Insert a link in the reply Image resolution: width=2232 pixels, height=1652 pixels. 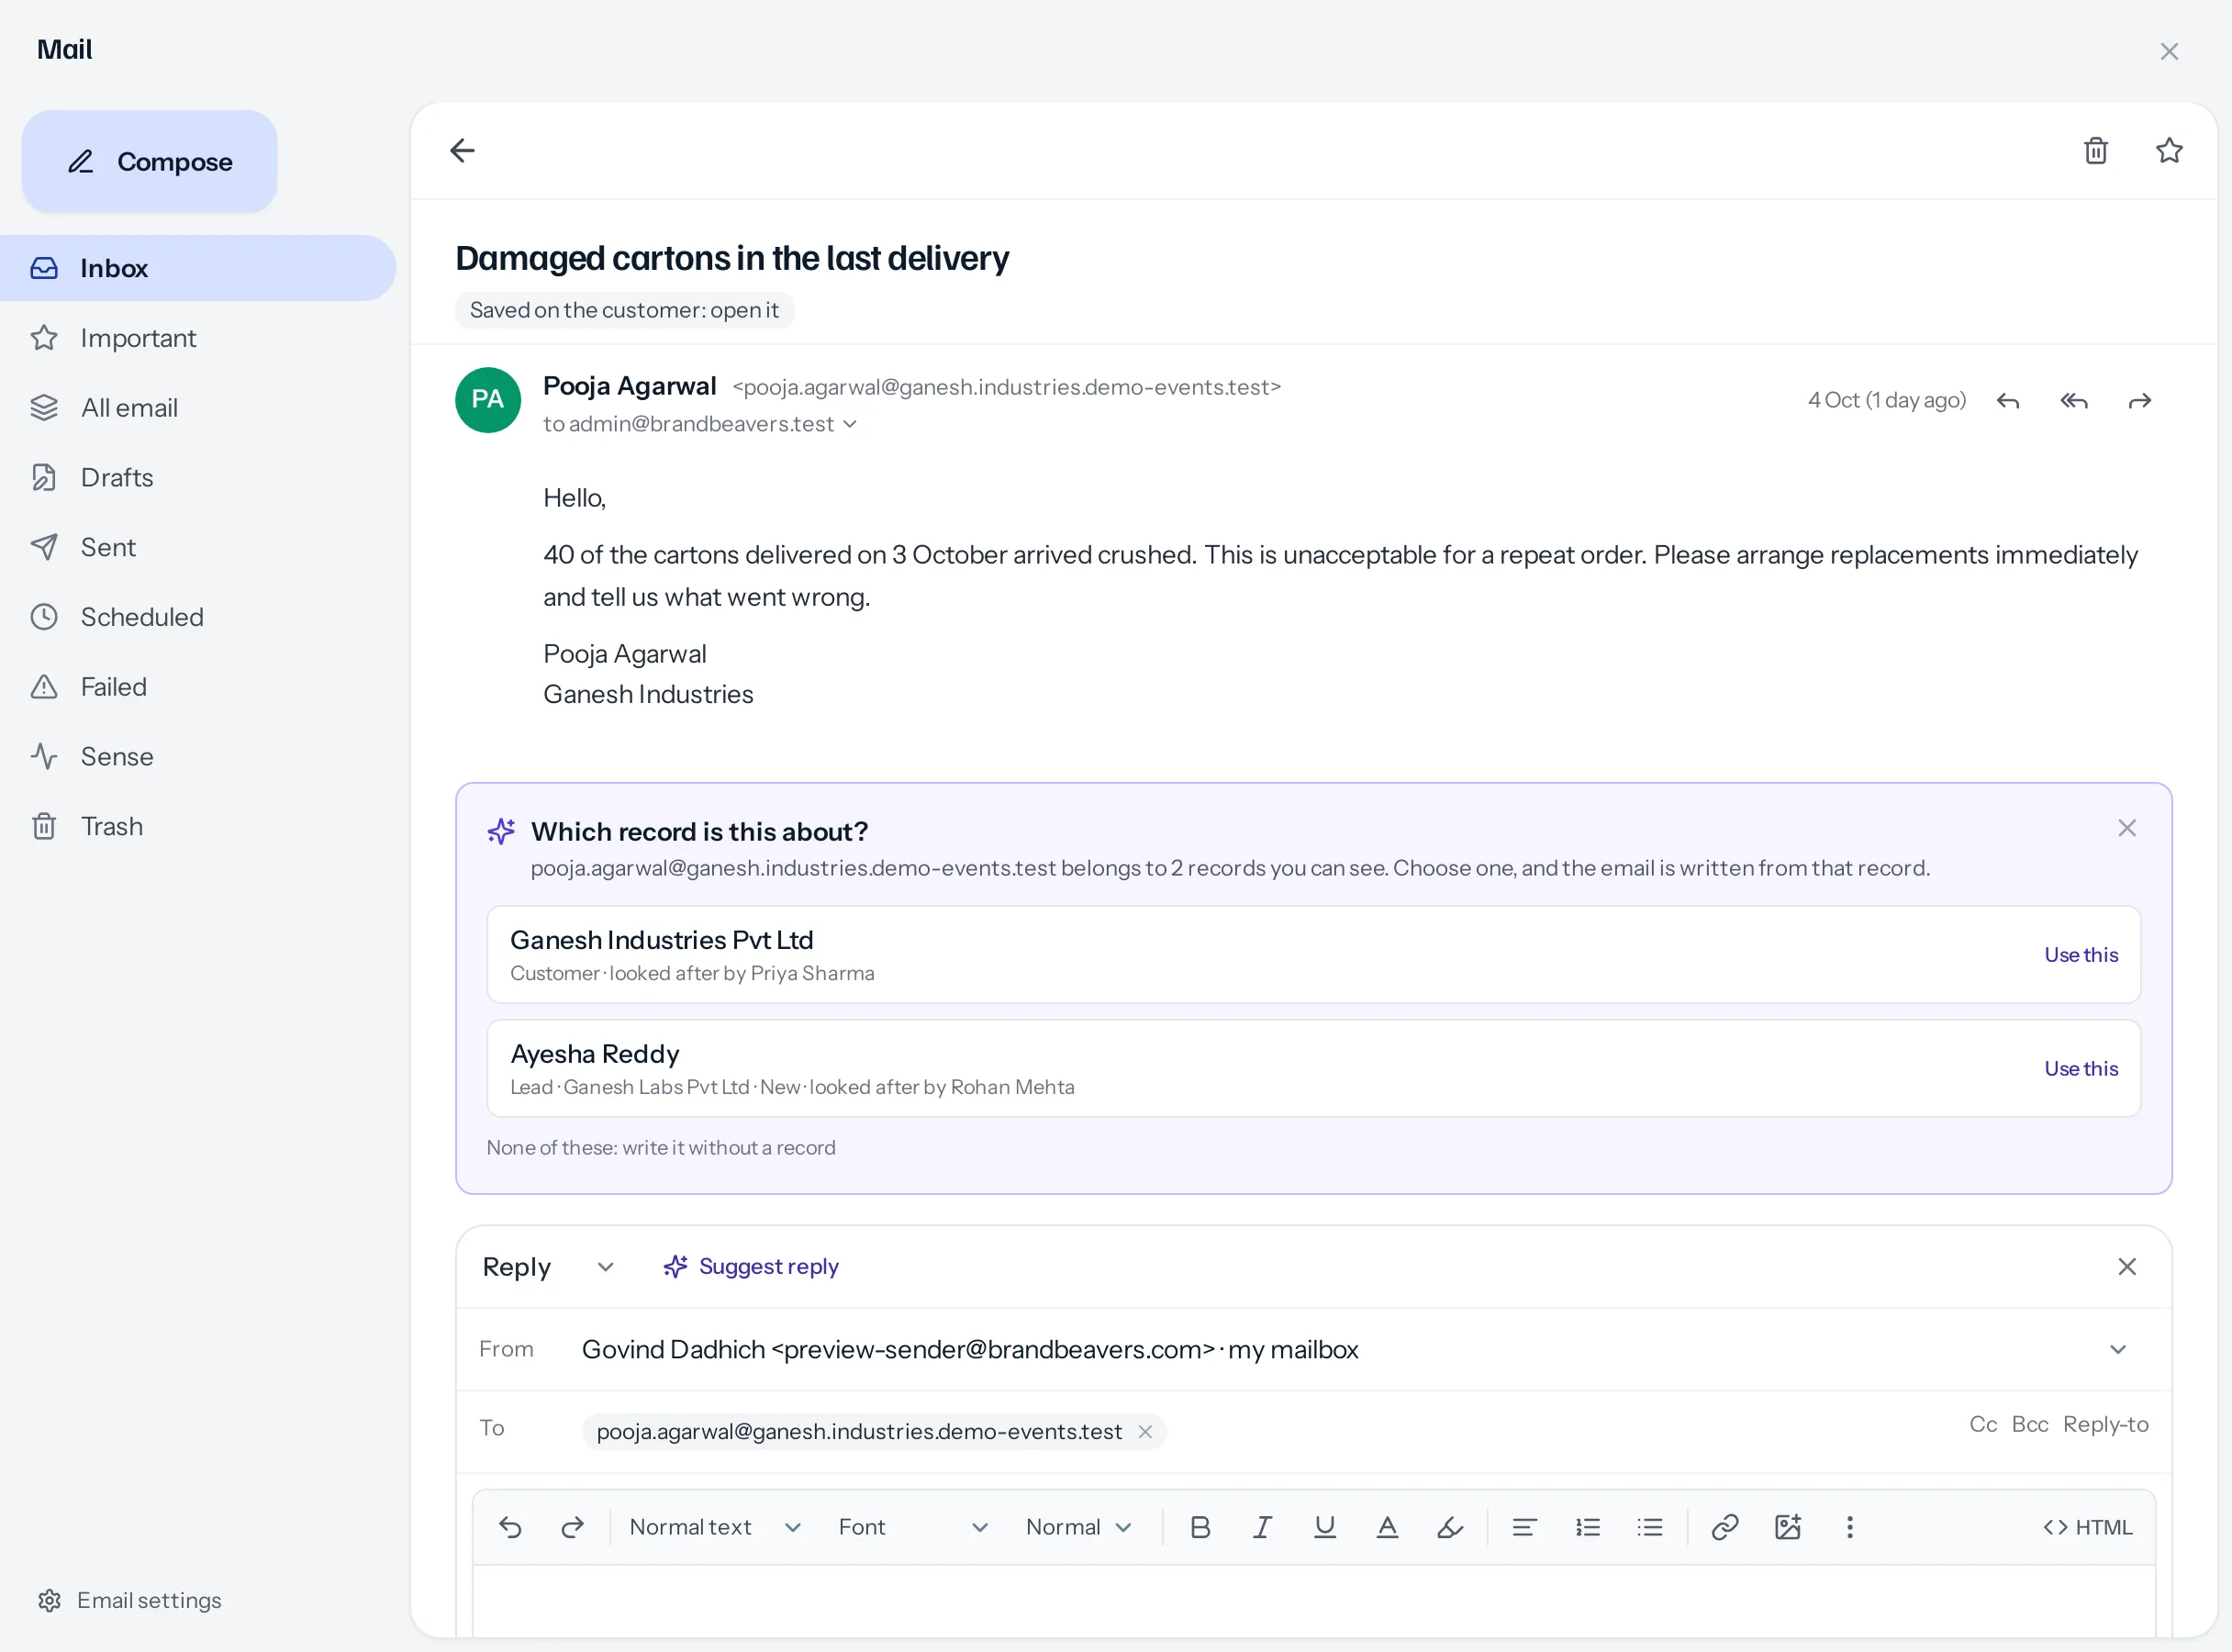point(1725,1527)
